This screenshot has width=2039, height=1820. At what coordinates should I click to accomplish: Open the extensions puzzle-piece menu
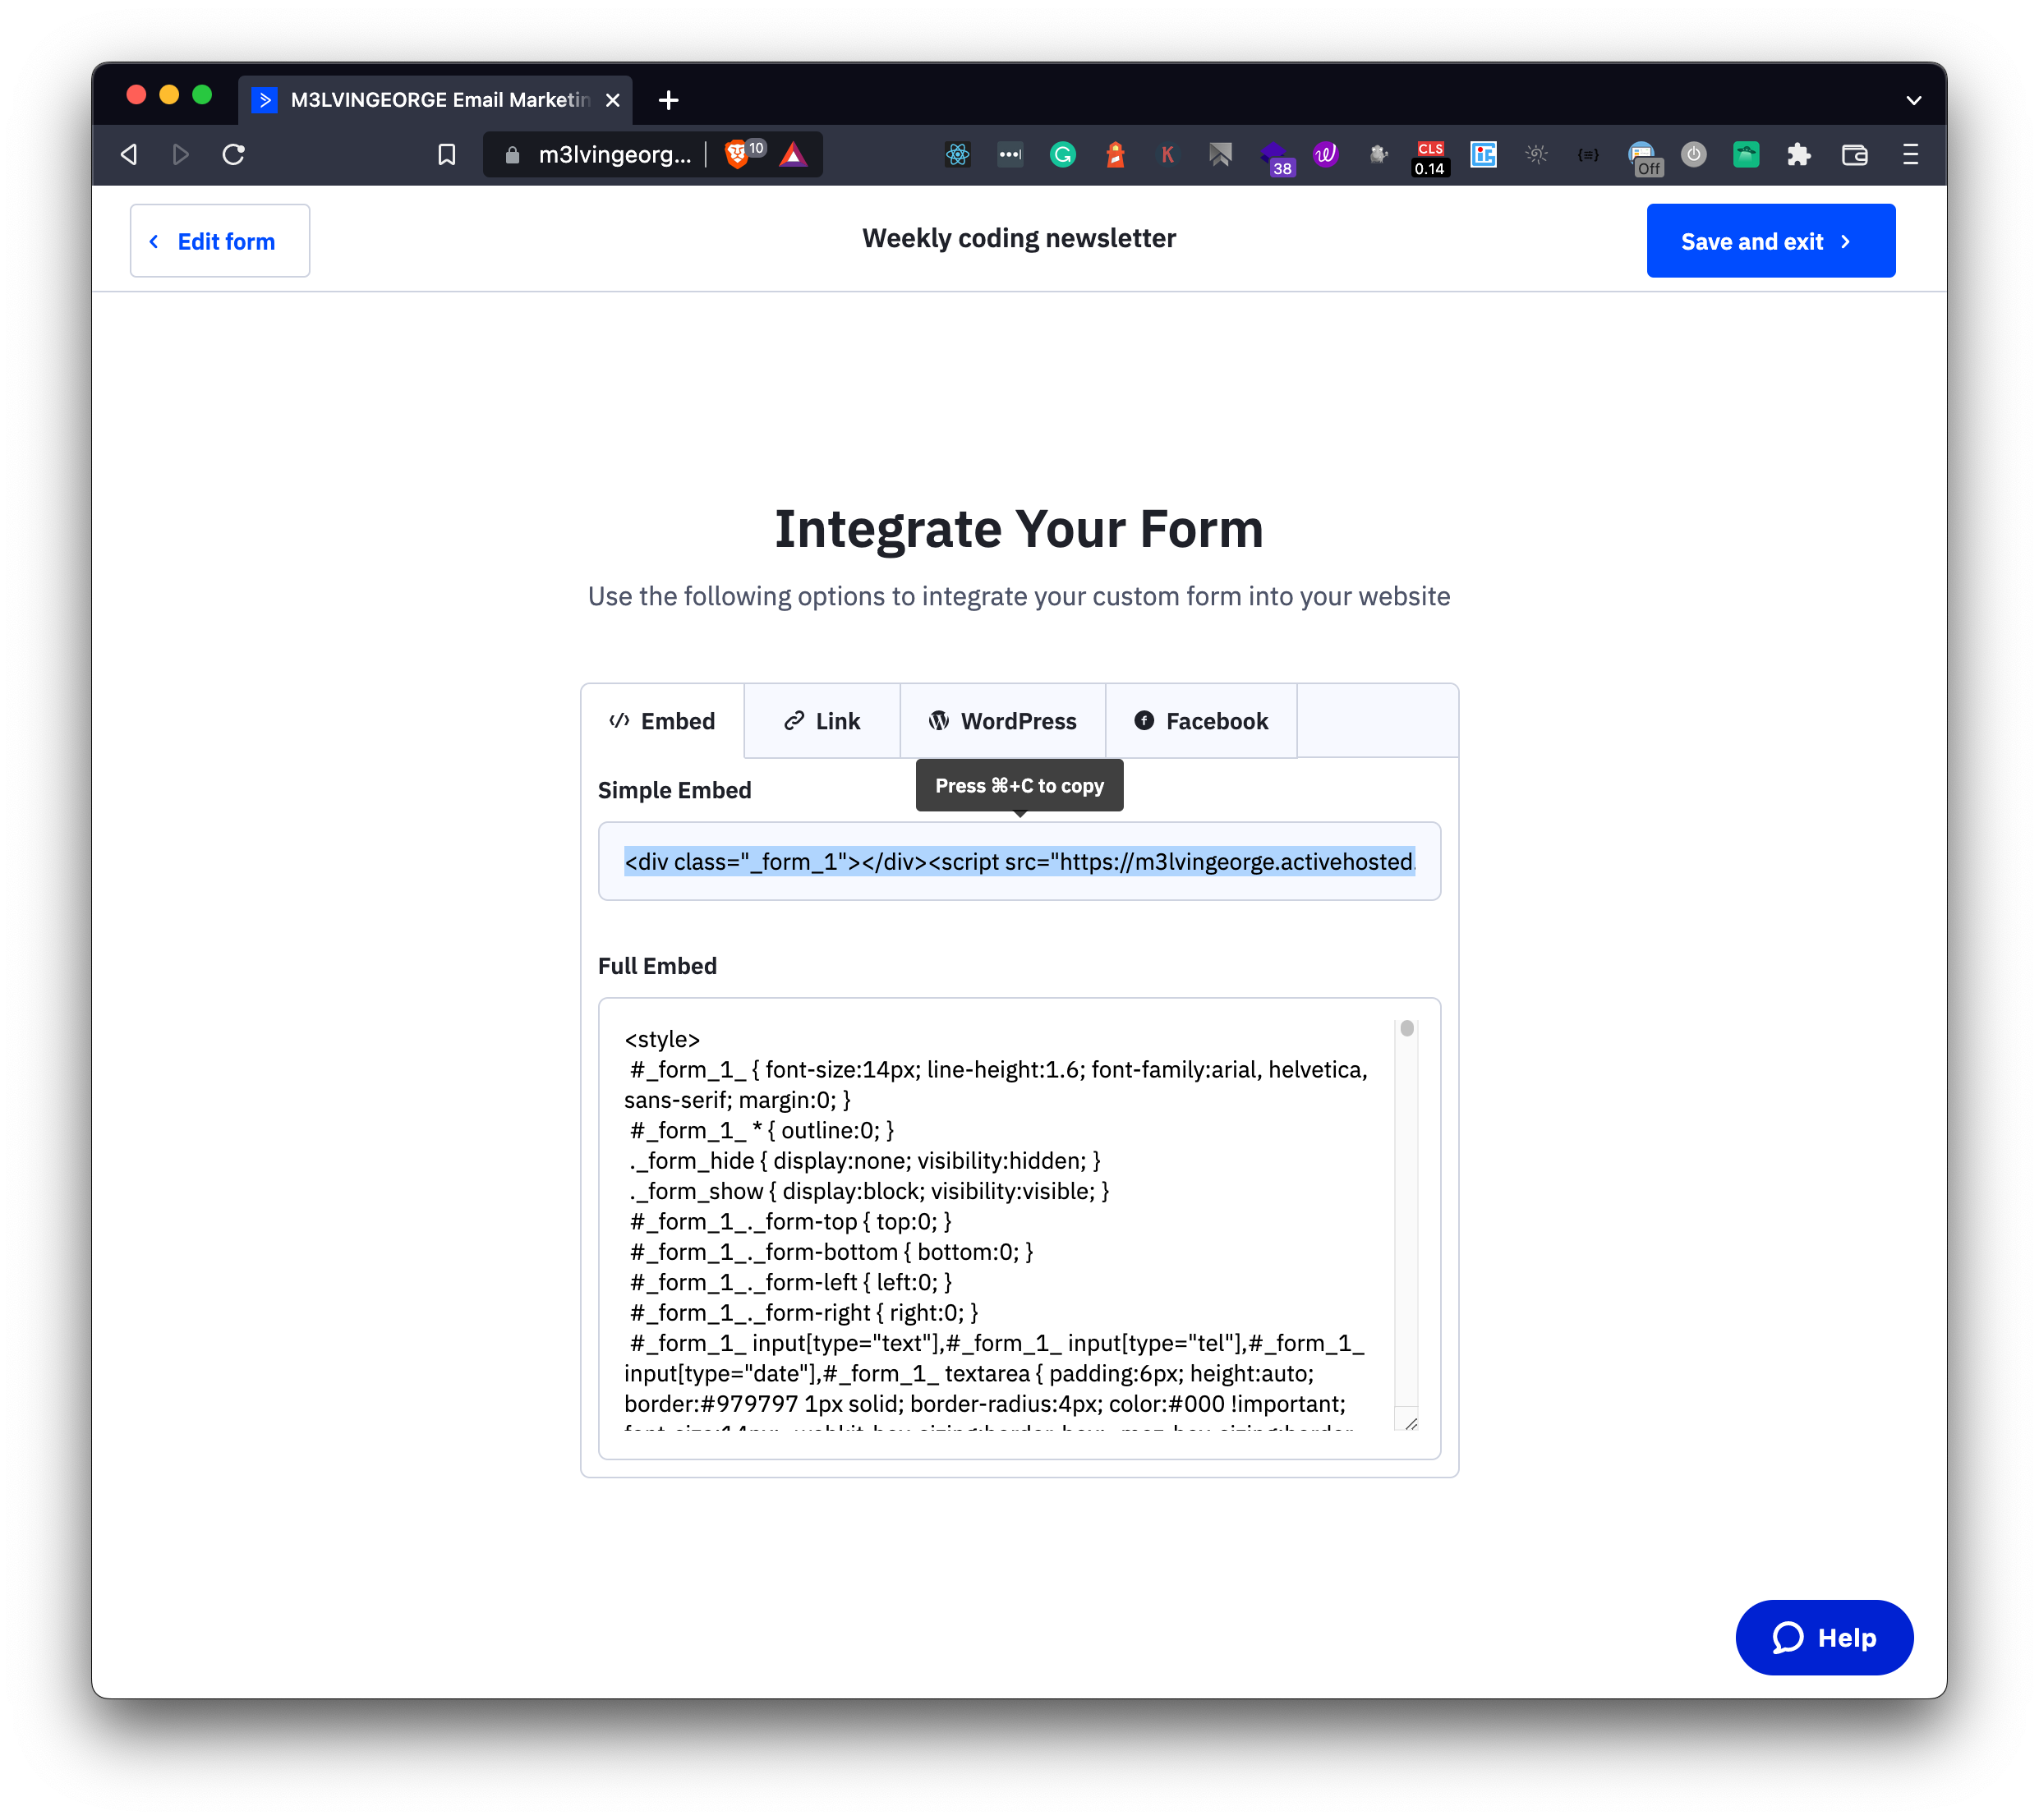[x=1799, y=155]
